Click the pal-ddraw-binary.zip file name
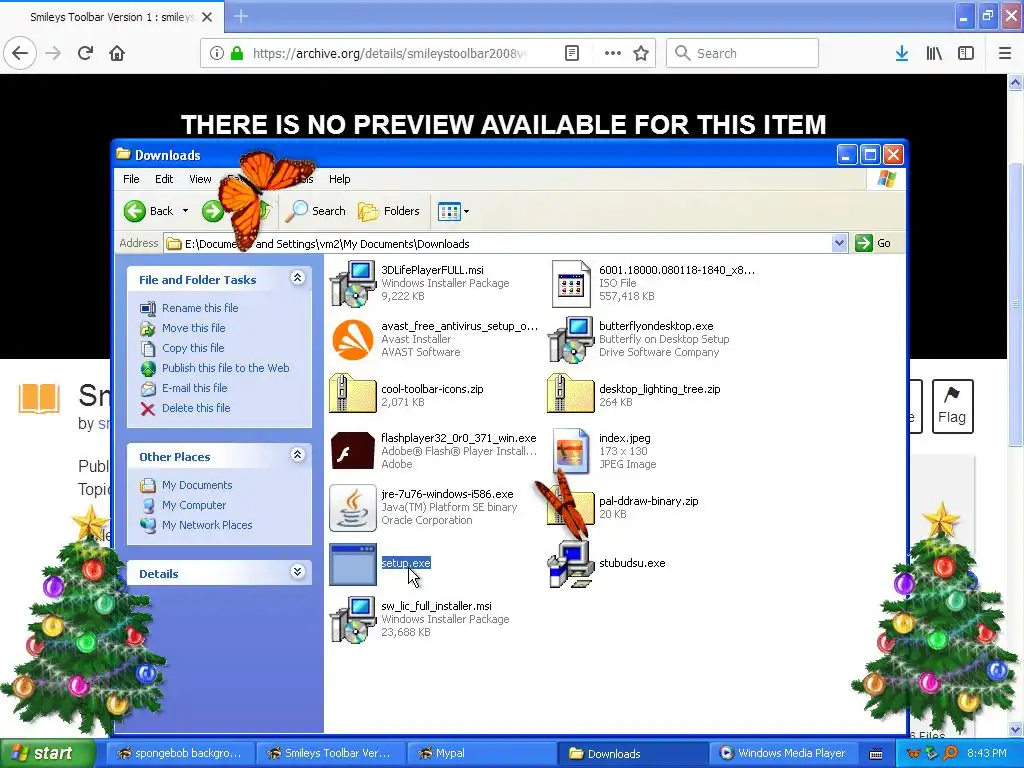 [648, 501]
